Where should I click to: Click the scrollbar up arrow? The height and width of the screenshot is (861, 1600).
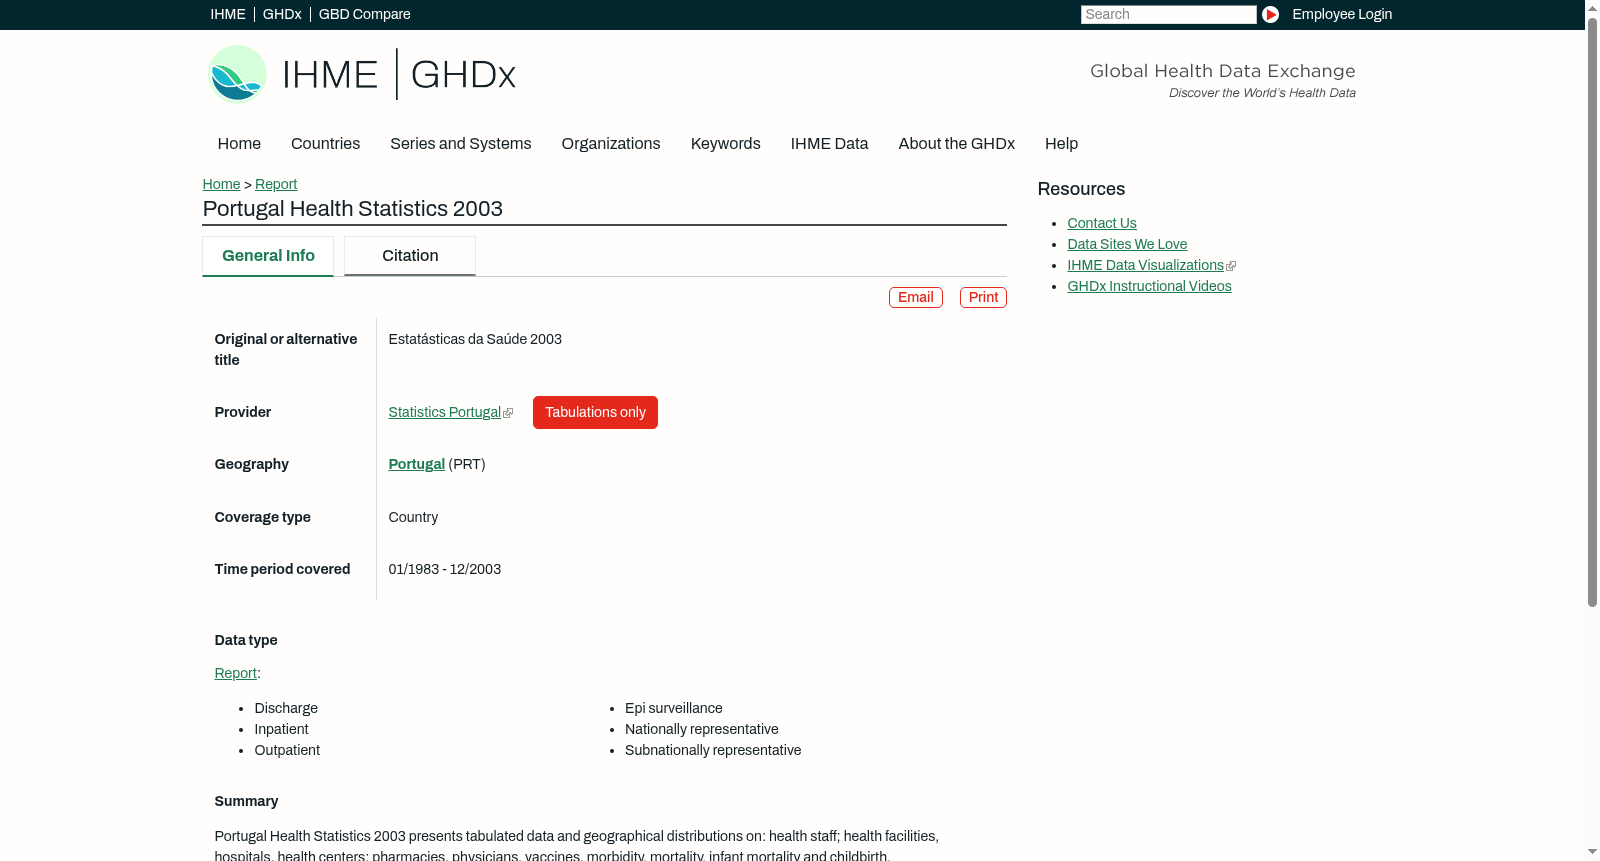[x=1592, y=7]
